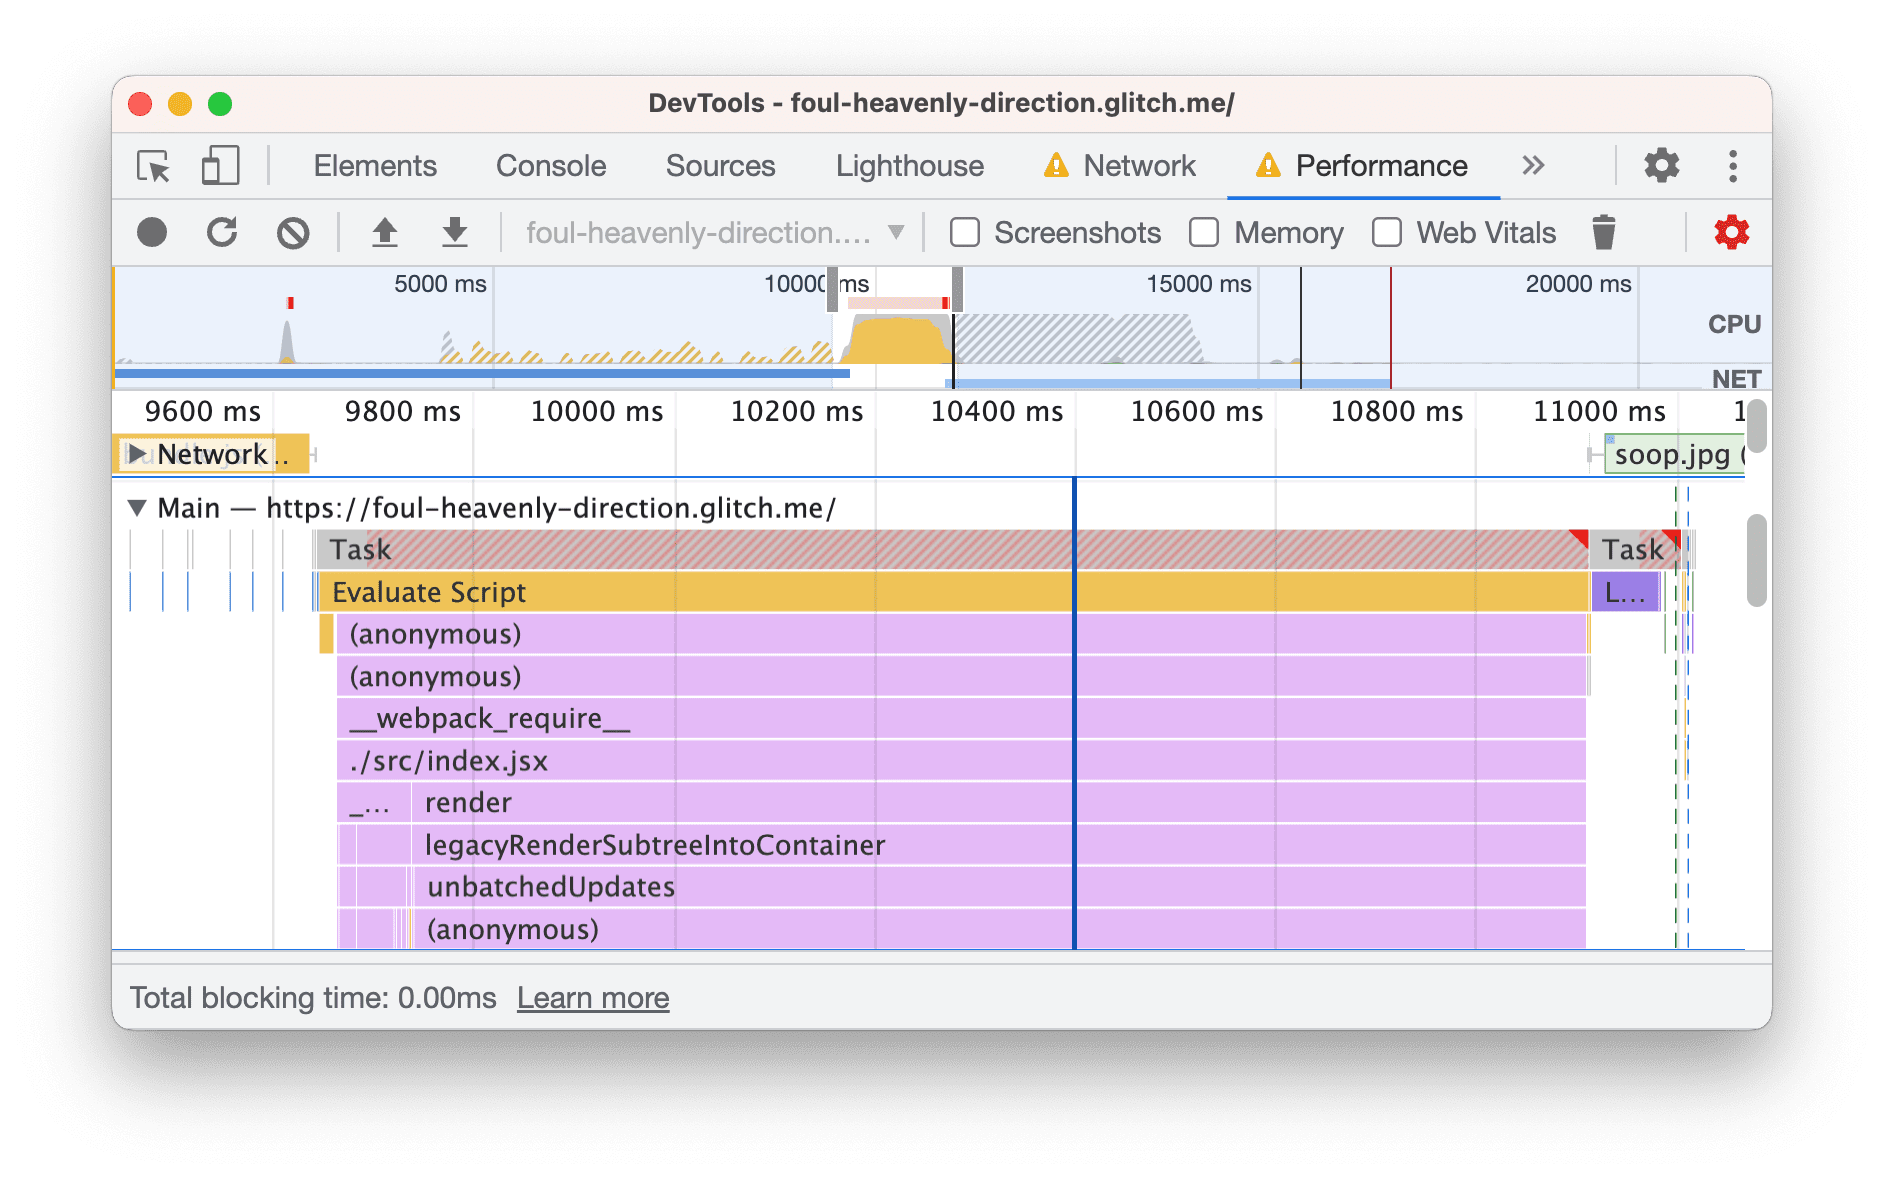Switch to the Console tab
Image resolution: width=1884 pixels, height=1178 pixels.
551,166
